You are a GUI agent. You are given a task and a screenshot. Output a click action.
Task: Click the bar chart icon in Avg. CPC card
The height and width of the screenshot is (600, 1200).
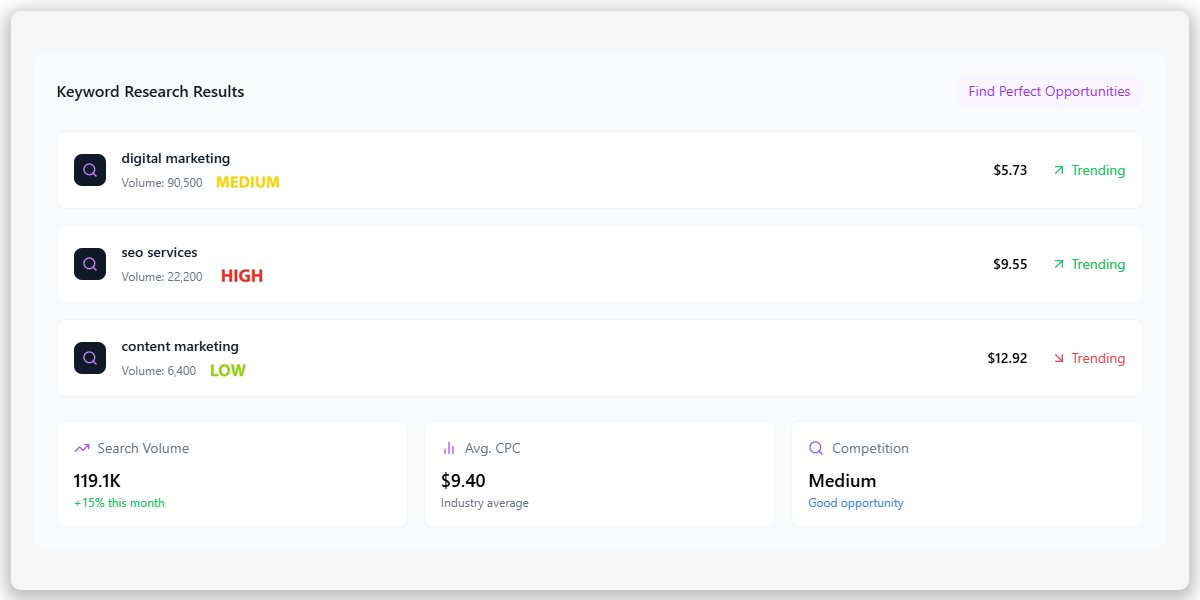coord(449,448)
